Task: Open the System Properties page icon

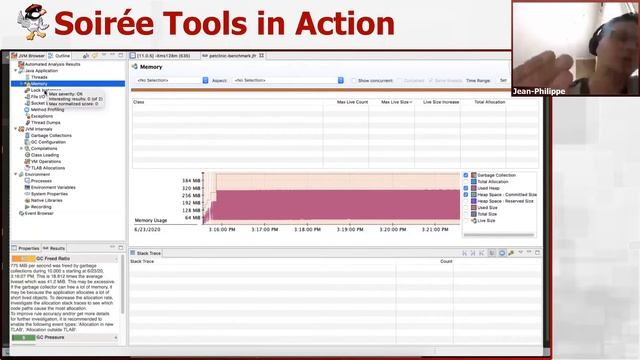Action: 27,194
